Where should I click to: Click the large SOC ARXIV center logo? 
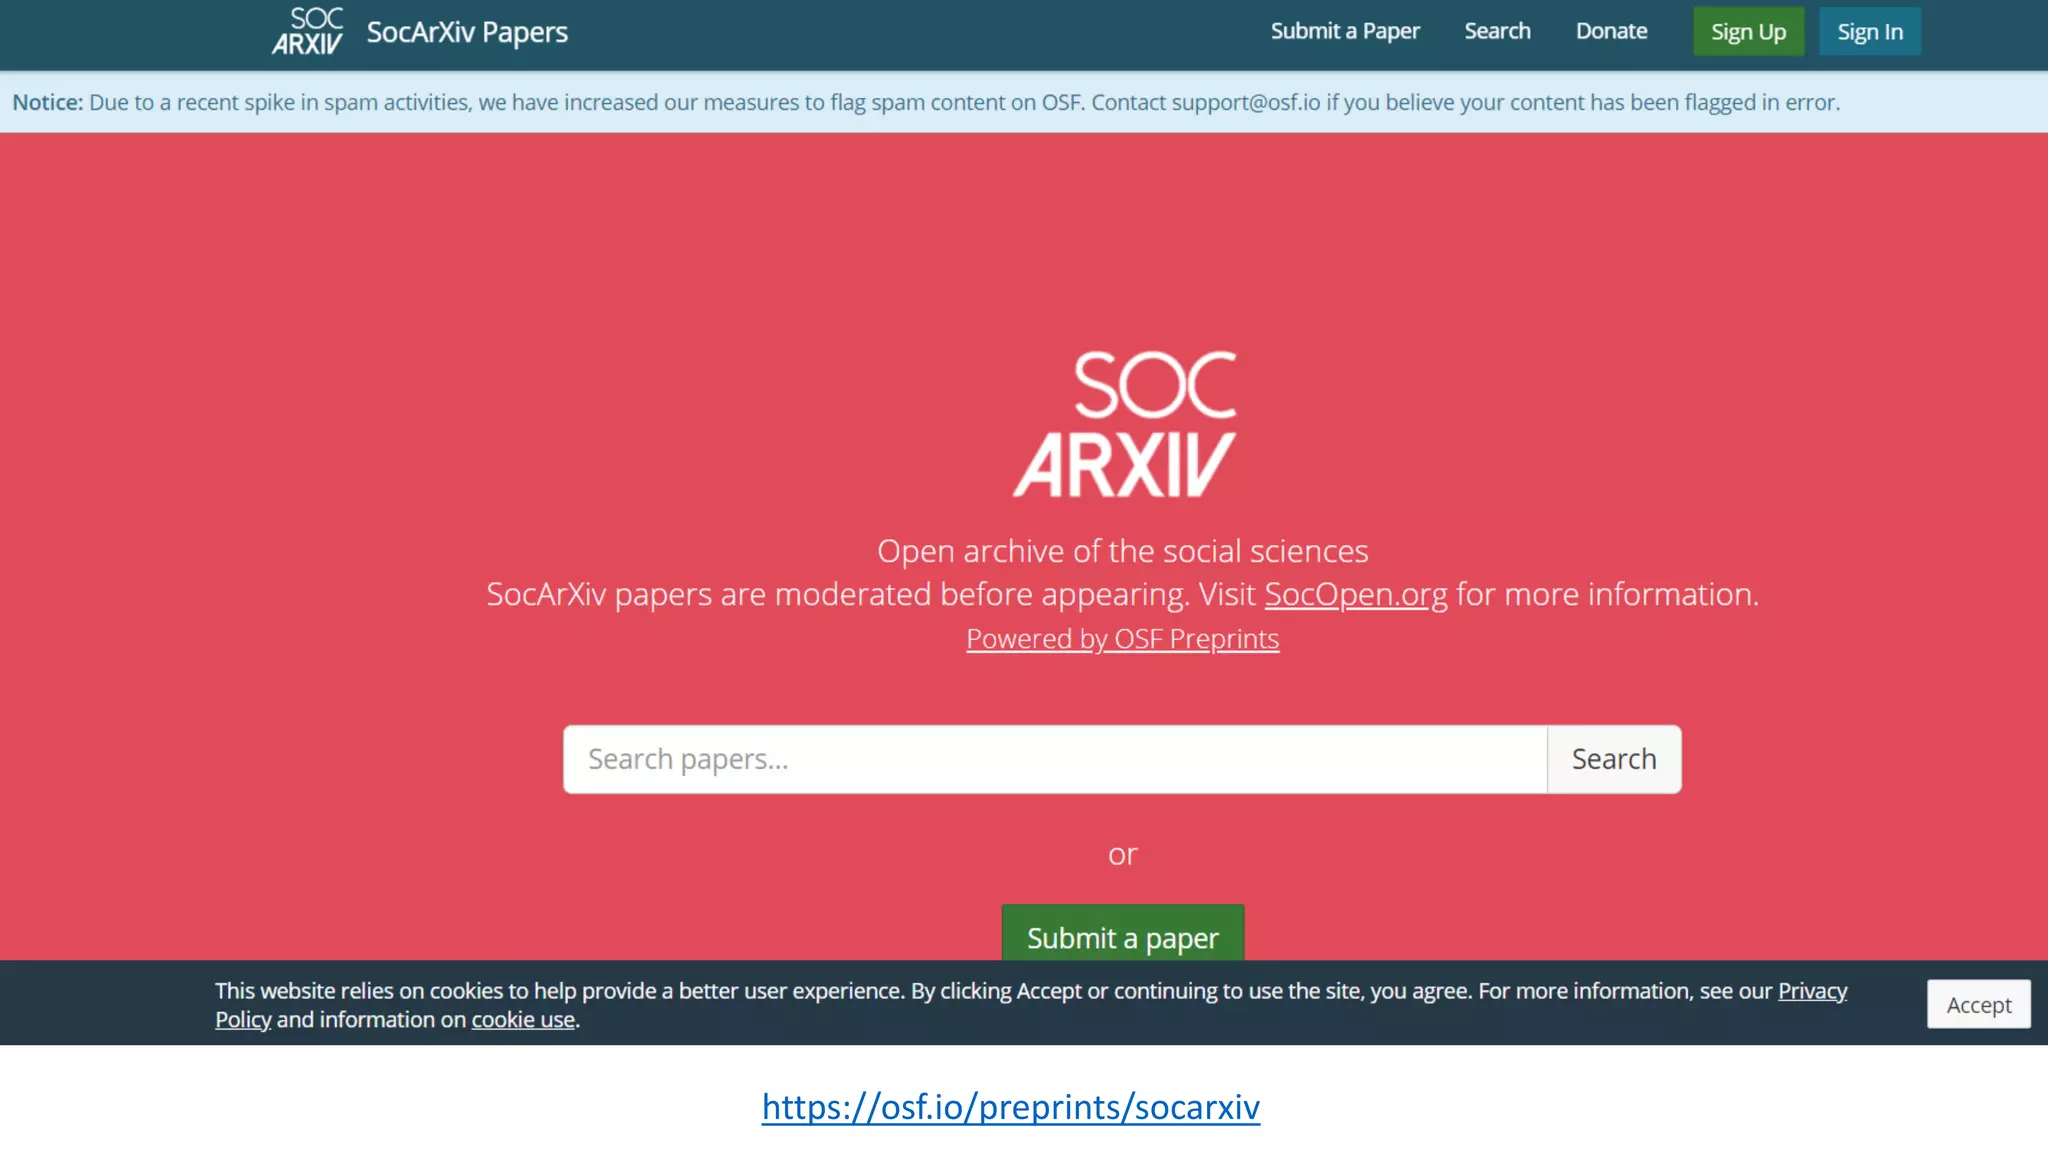(x=1124, y=424)
